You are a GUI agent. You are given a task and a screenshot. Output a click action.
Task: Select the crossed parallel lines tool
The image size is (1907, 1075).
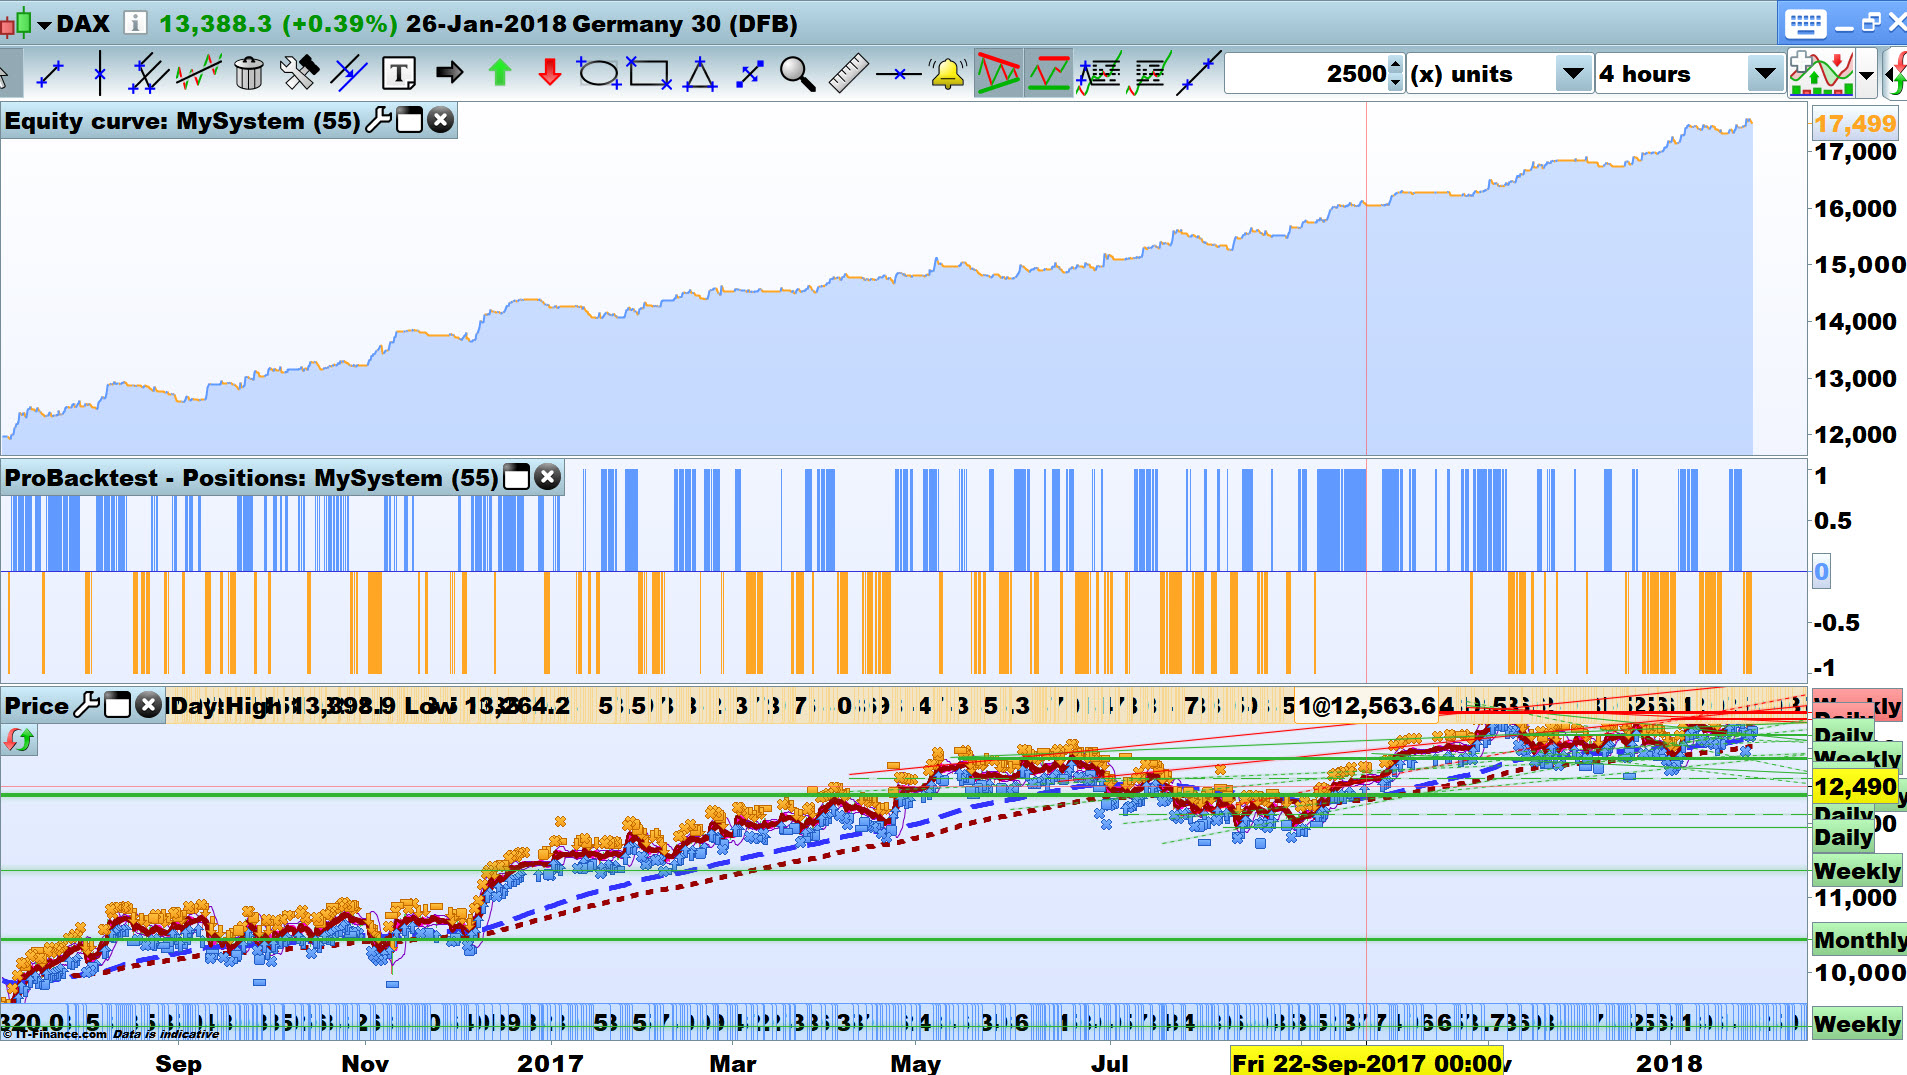(348, 73)
